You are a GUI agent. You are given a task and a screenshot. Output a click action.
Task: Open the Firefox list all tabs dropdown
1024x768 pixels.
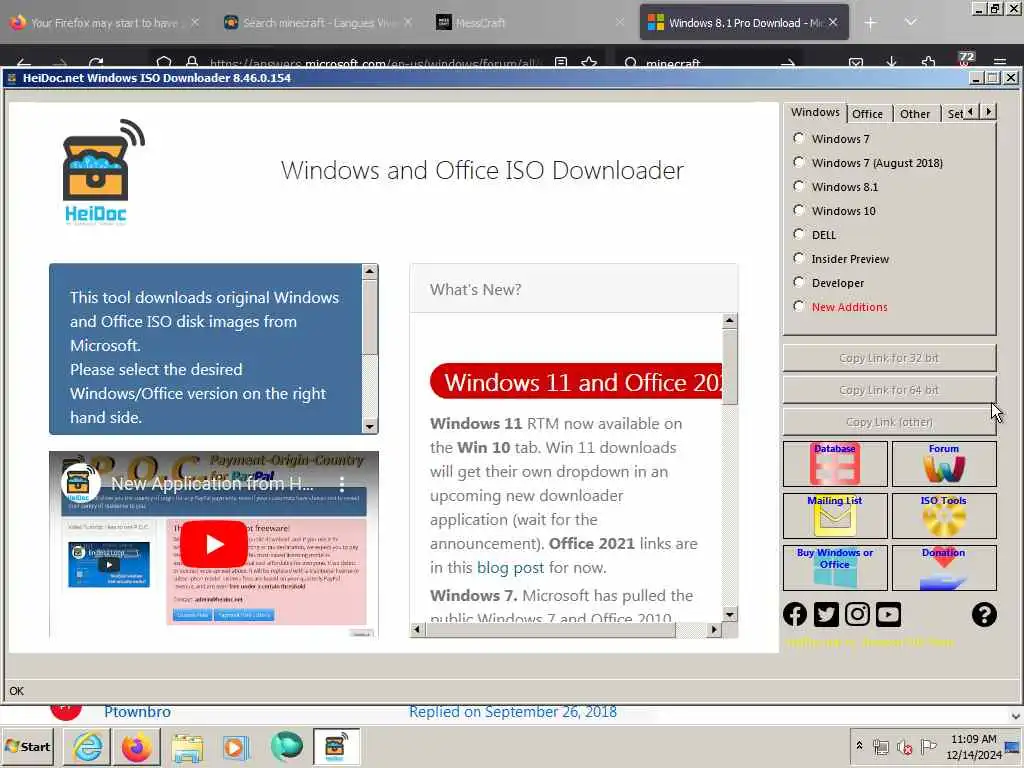tap(910, 23)
